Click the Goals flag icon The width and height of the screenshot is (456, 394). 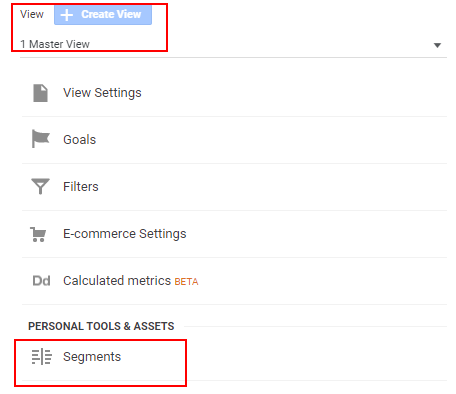(41, 139)
